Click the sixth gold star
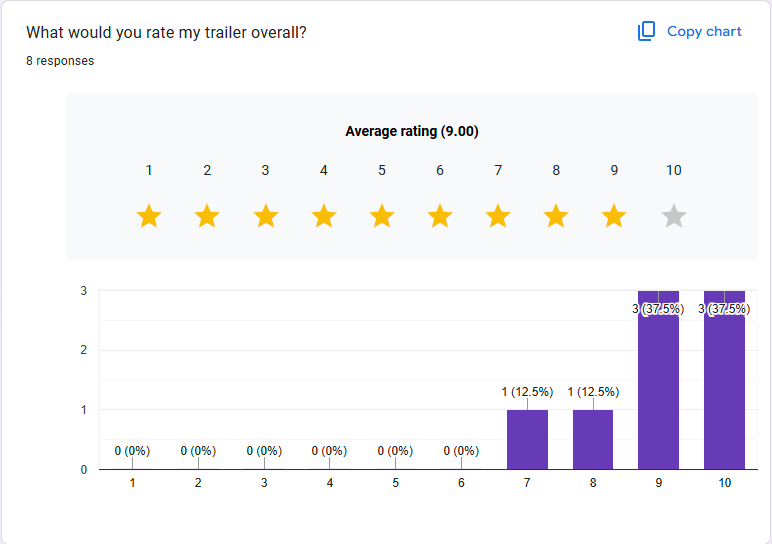The image size is (772, 544). pyautogui.click(x=440, y=216)
